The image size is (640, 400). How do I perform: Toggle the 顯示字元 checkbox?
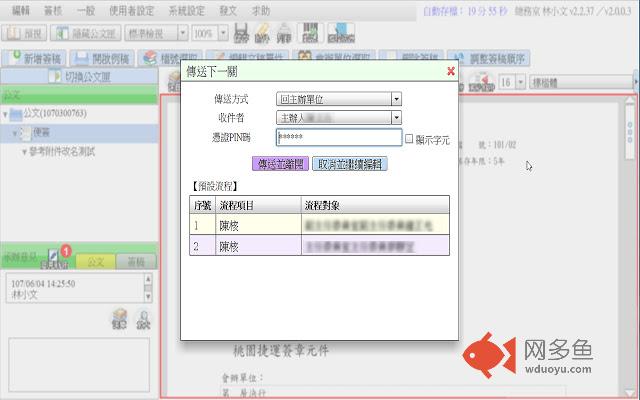pos(409,139)
